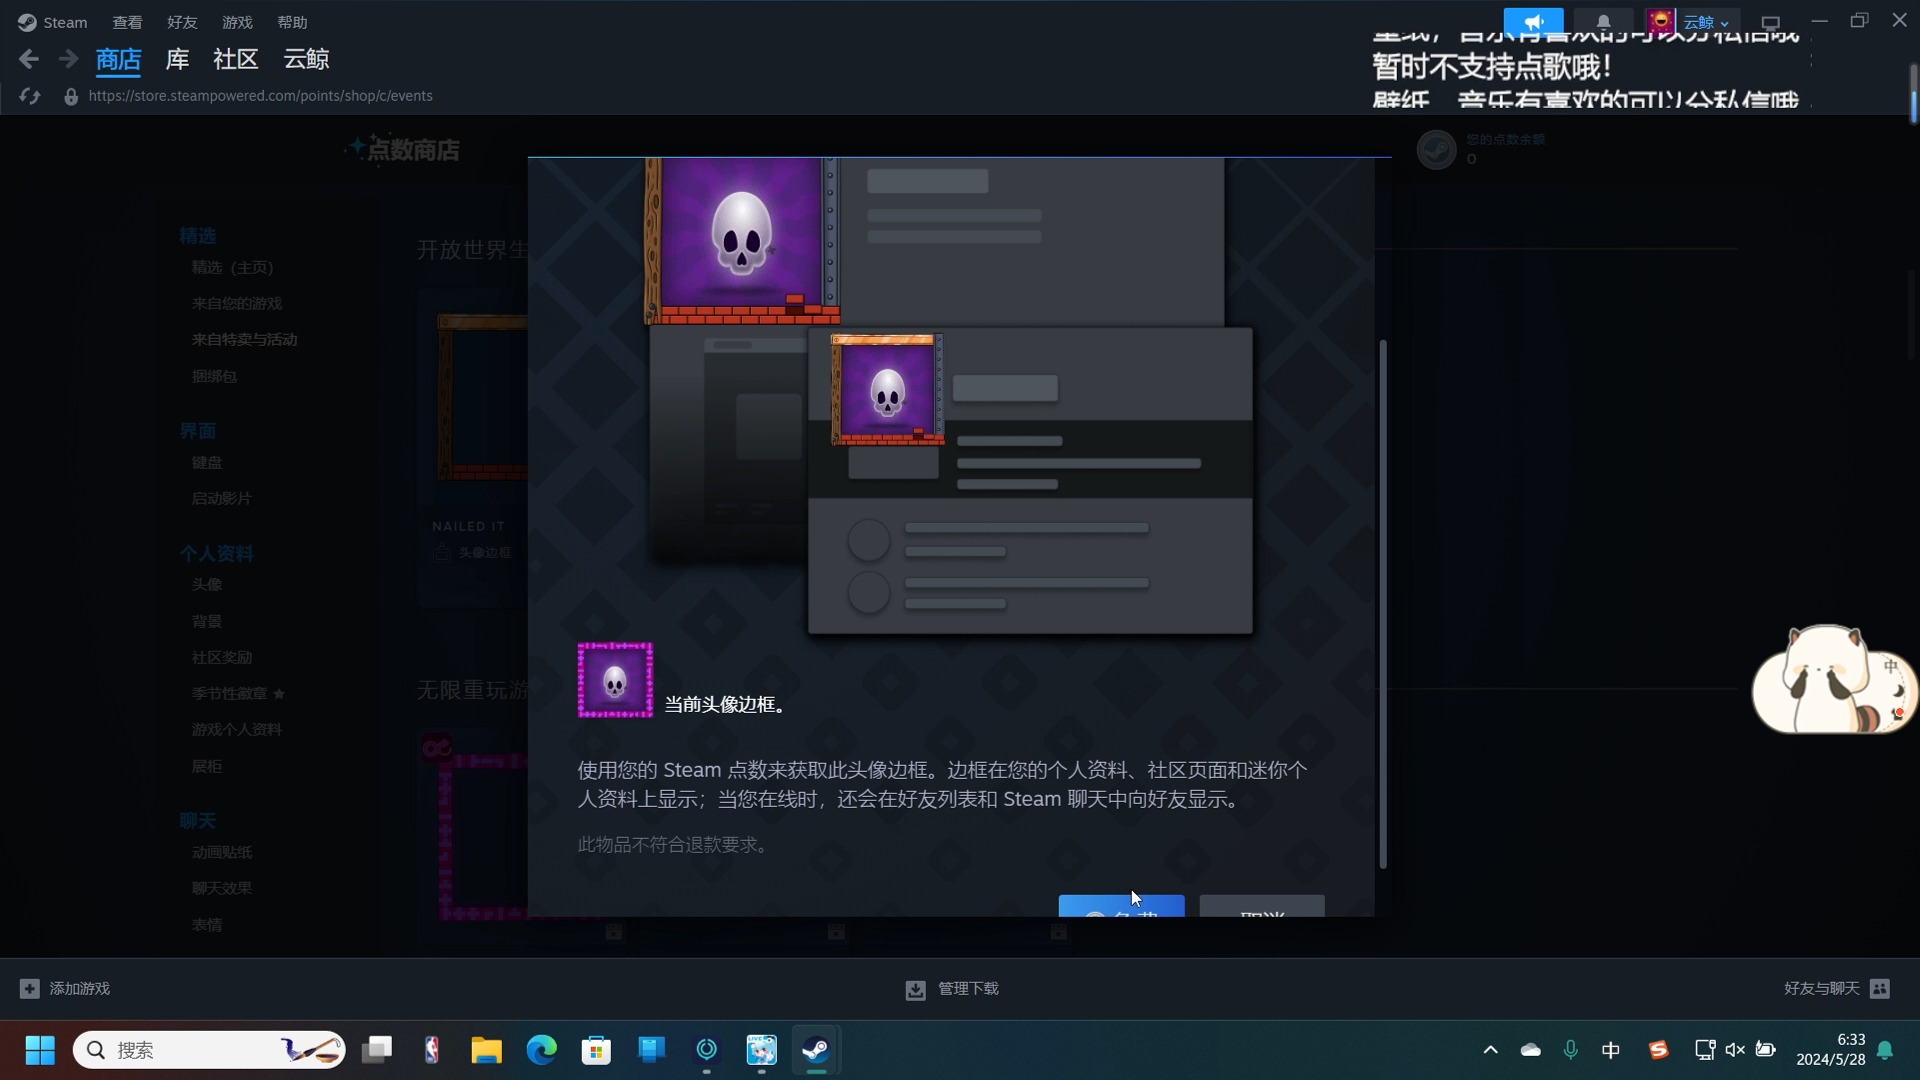Reload the current store page
The image size is (1920, 1080).
coord(29,96)
